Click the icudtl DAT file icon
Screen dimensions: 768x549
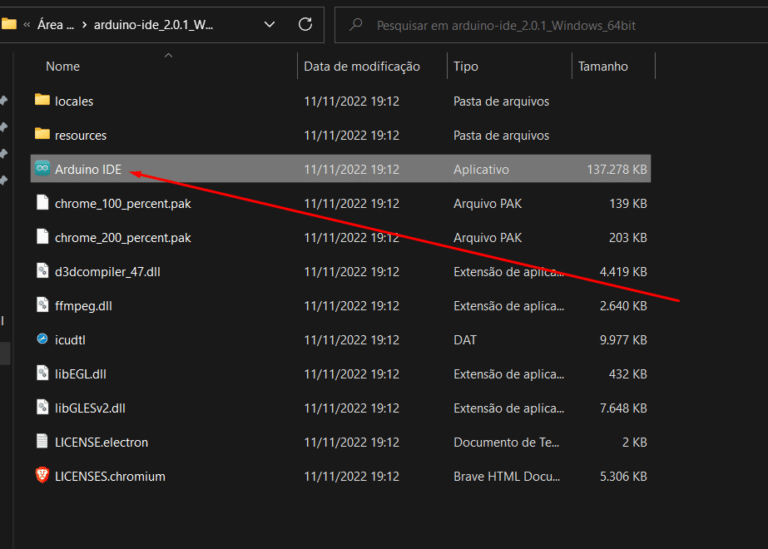click(x=42, y=339)
